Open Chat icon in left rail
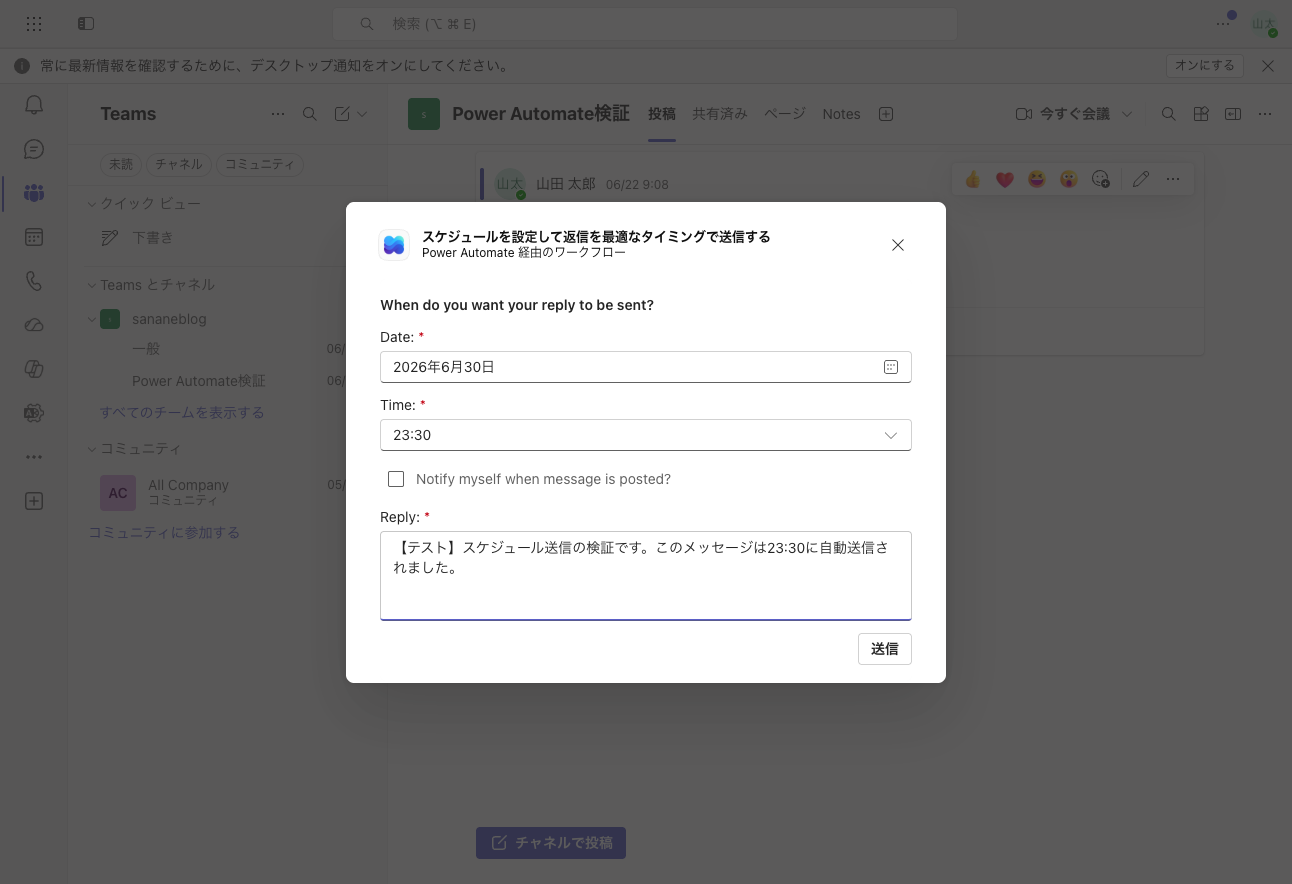The image size is (1292, 884). [x=34, y=149]
